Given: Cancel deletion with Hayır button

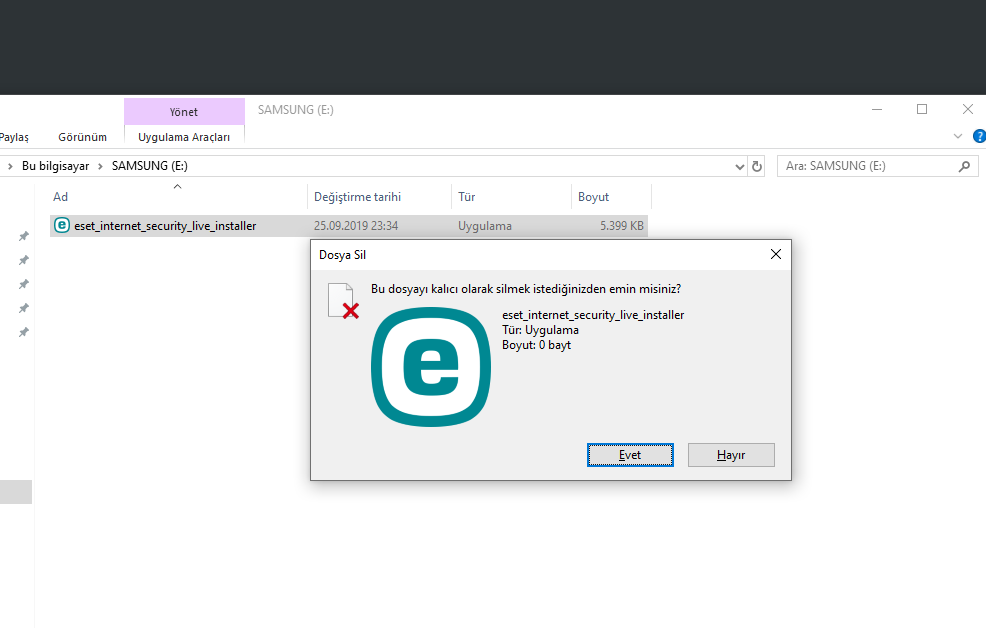Looking at the screenshot, I should click(x=731, y=455).
